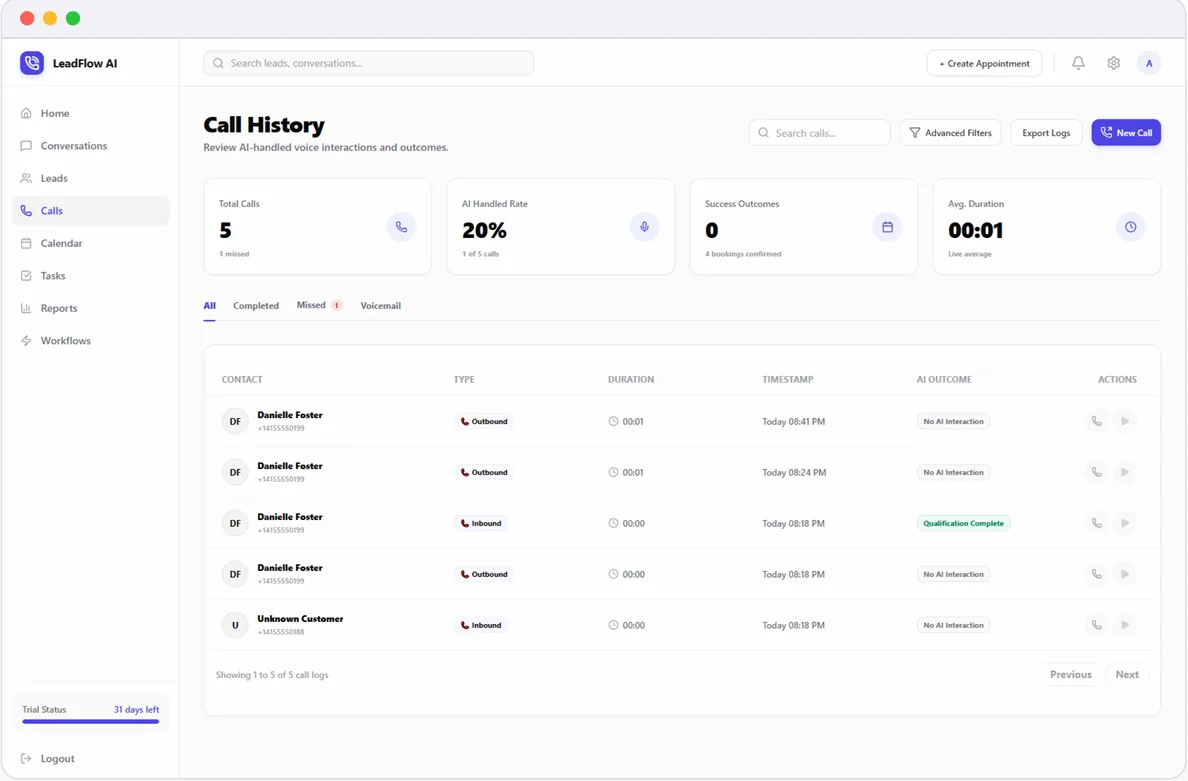1188x781 pixels.
Task: Click the 31 days left link
Action: (x=136, y=710)
